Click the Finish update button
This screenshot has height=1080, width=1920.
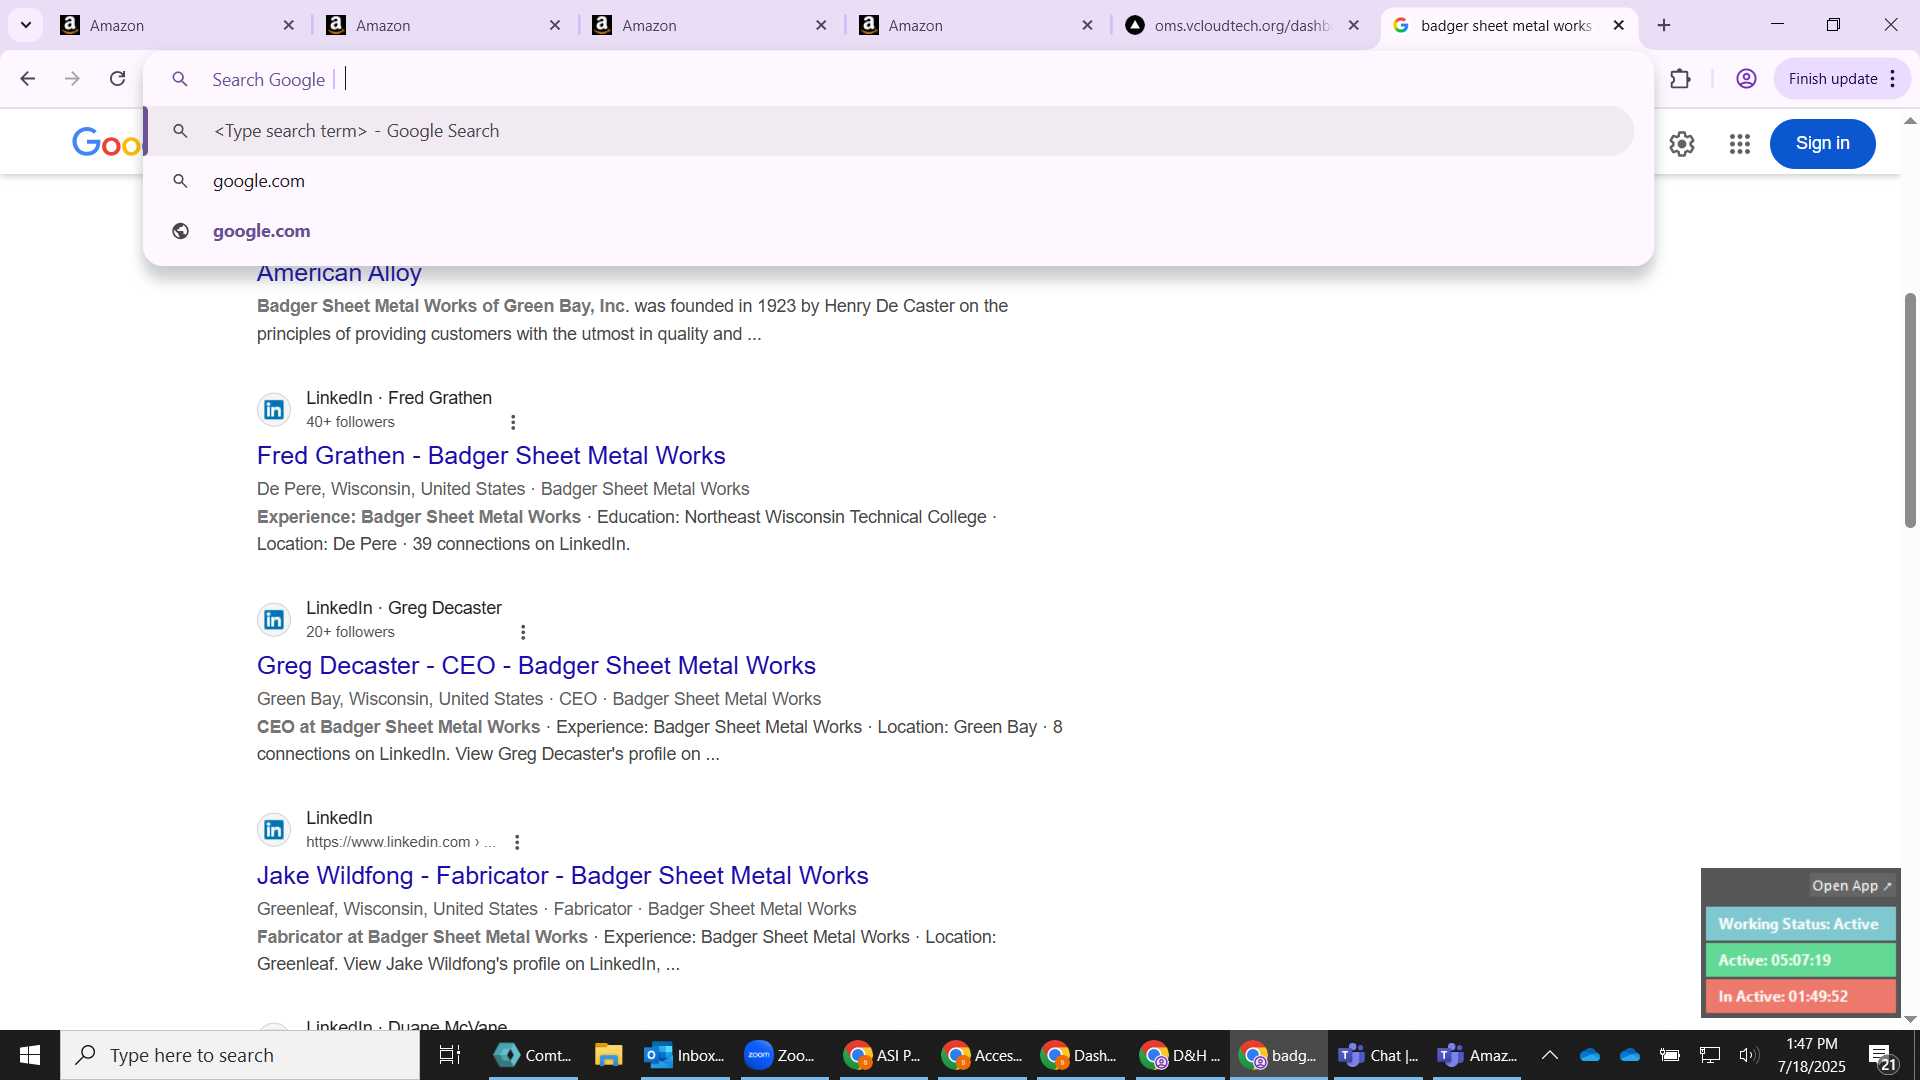point(1832,79)
